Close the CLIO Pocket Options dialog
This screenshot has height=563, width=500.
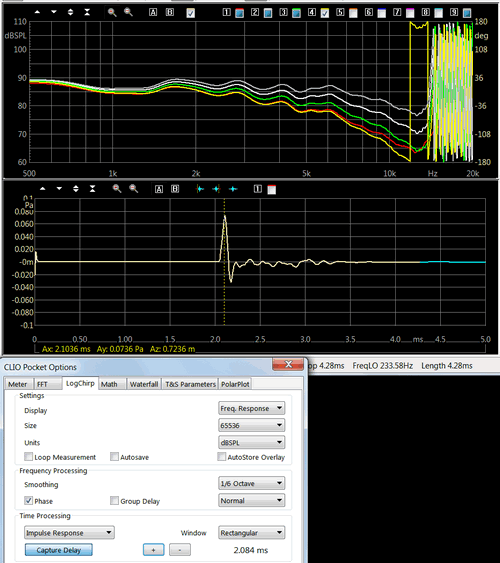288,364
